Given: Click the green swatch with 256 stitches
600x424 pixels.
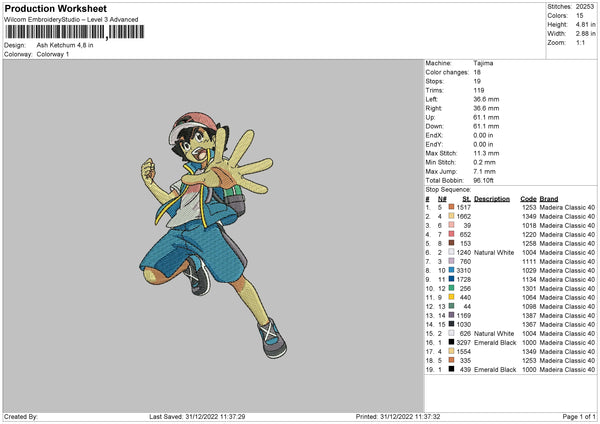Looking at the screenshot, I should click(452, 288).
